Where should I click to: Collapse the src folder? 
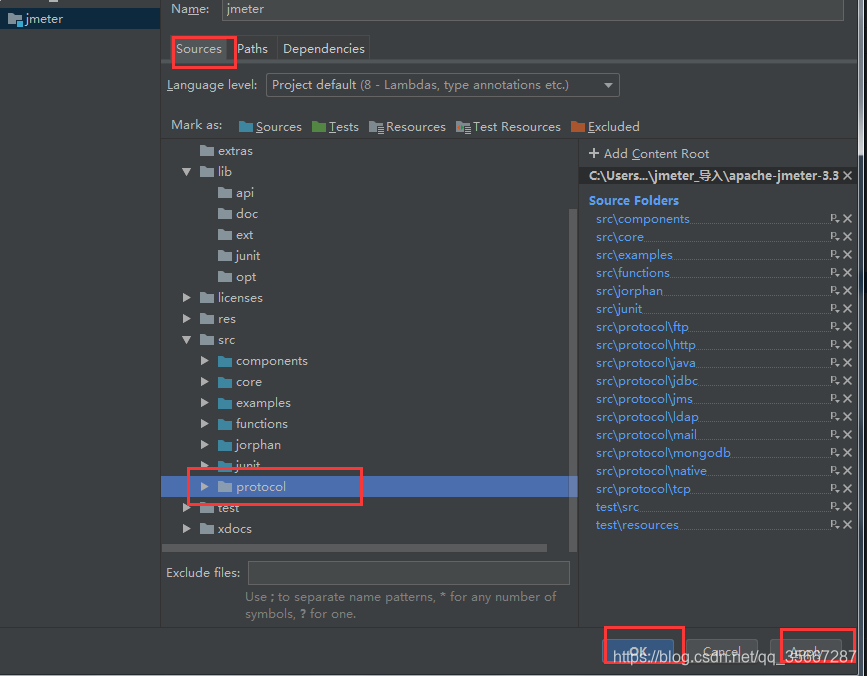(187, 340)
